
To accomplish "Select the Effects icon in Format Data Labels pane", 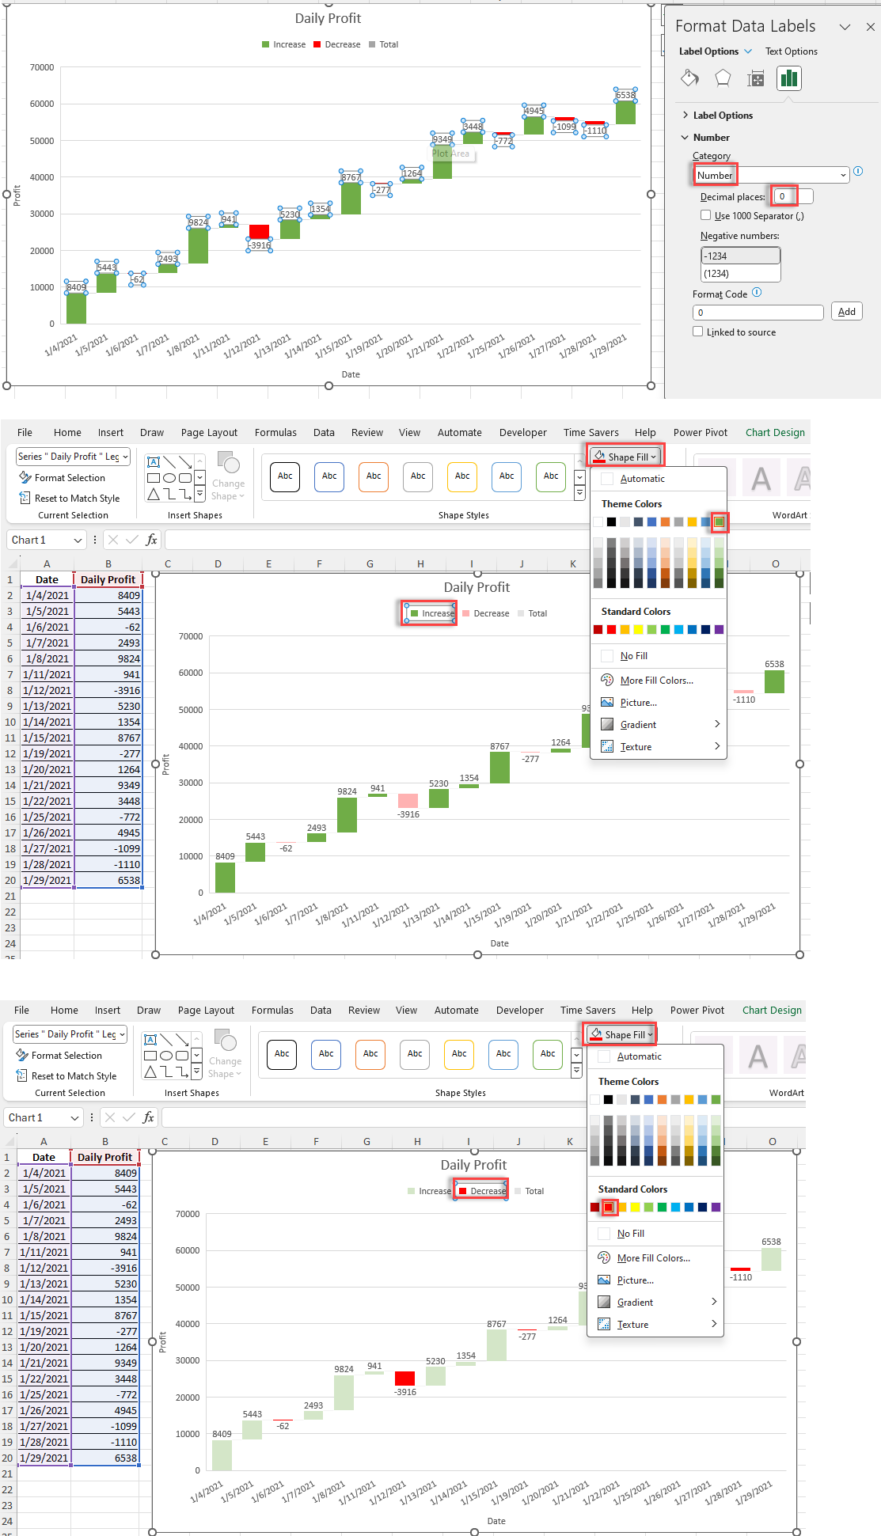I will click(x=723, y=78).
